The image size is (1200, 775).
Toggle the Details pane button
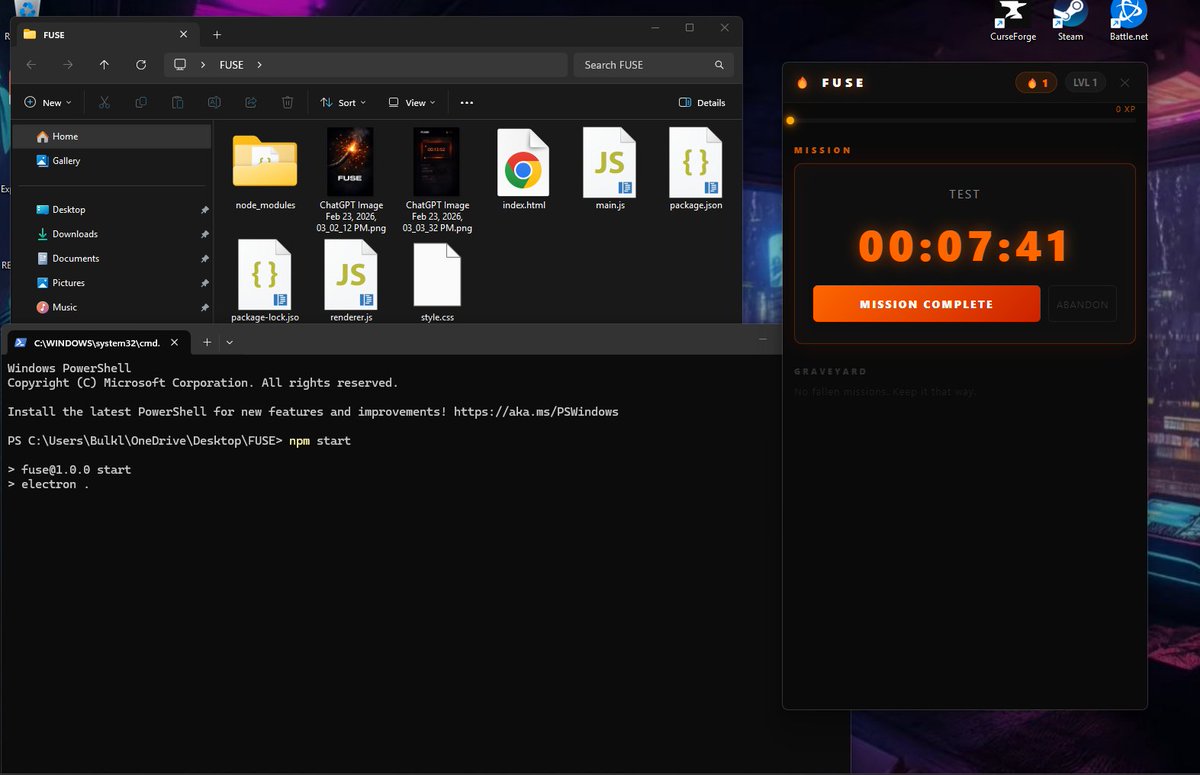tap(702, 102)
